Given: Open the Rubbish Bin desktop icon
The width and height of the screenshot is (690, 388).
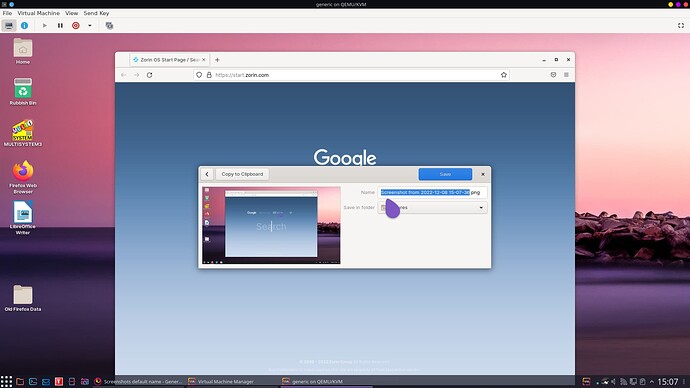Looking at the screenshot, I should coord(23,92).
